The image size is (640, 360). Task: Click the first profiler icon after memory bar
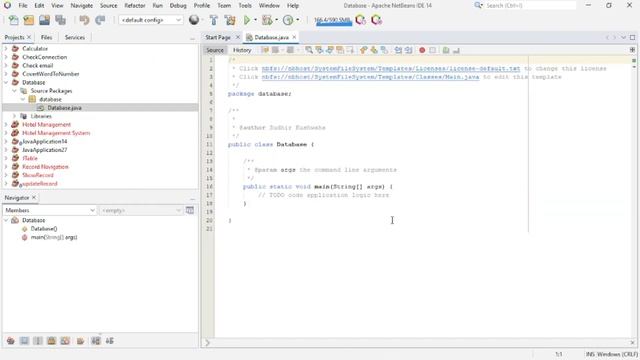point(360,20)
